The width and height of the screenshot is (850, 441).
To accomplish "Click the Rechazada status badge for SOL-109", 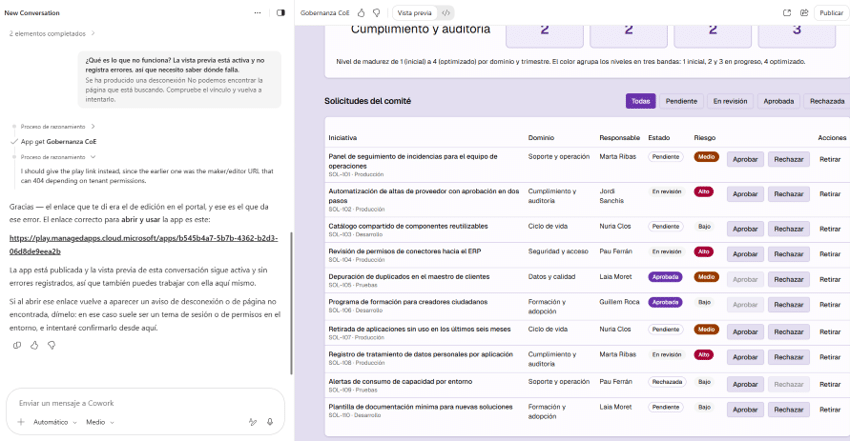I will pyautogui.click(x=667, y=382).
